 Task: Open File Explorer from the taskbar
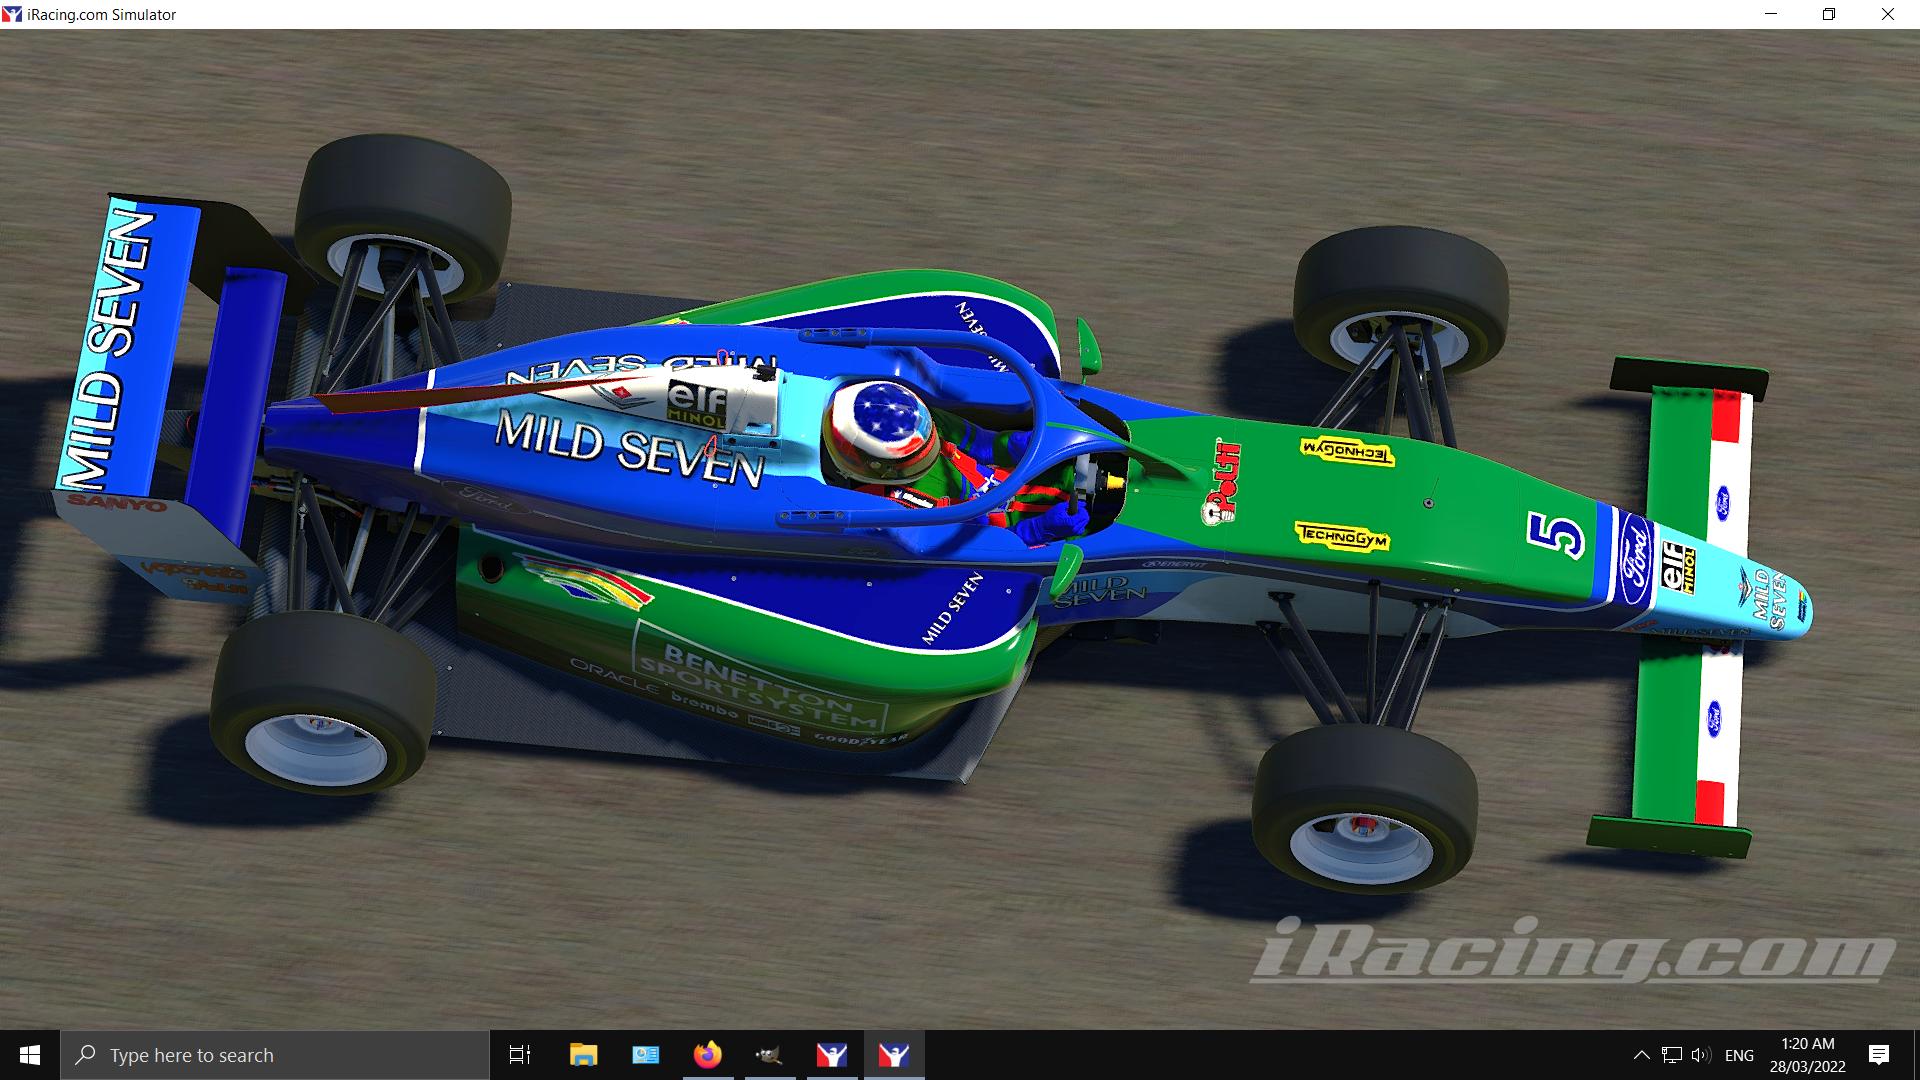tap(583, 1055)
